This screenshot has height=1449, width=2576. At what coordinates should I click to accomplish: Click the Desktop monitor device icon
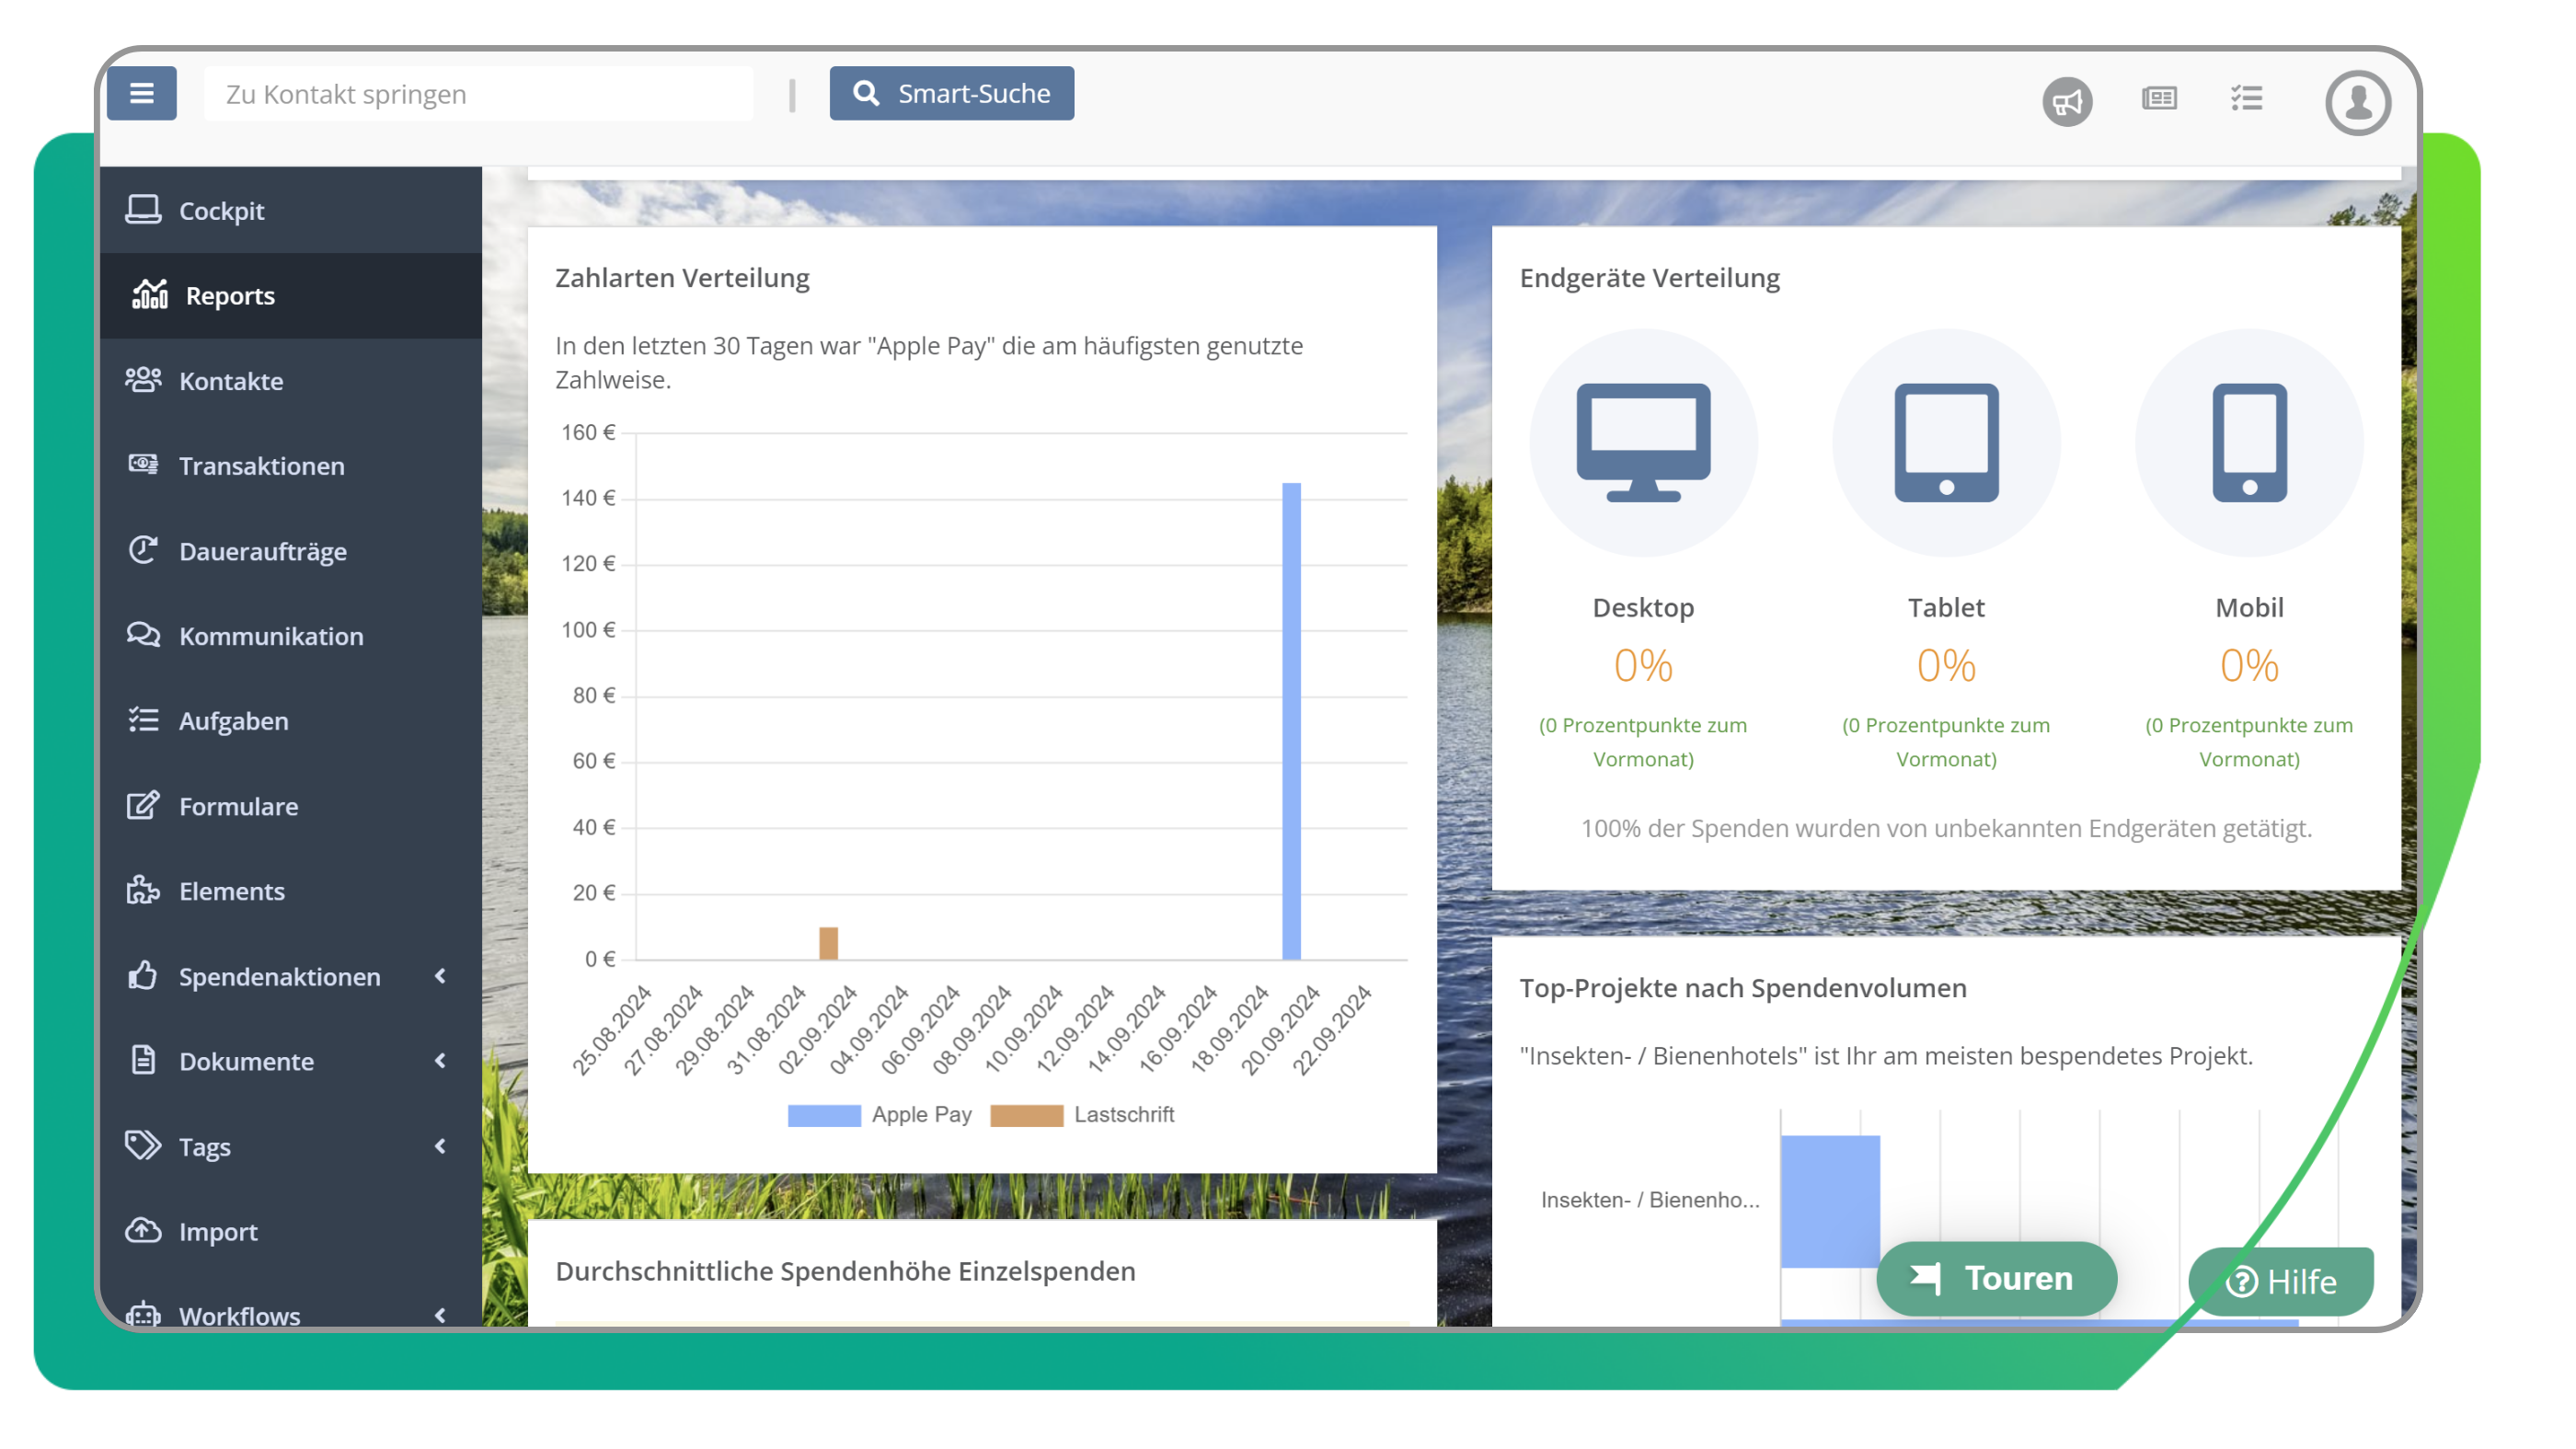[x=1643, y=442]
